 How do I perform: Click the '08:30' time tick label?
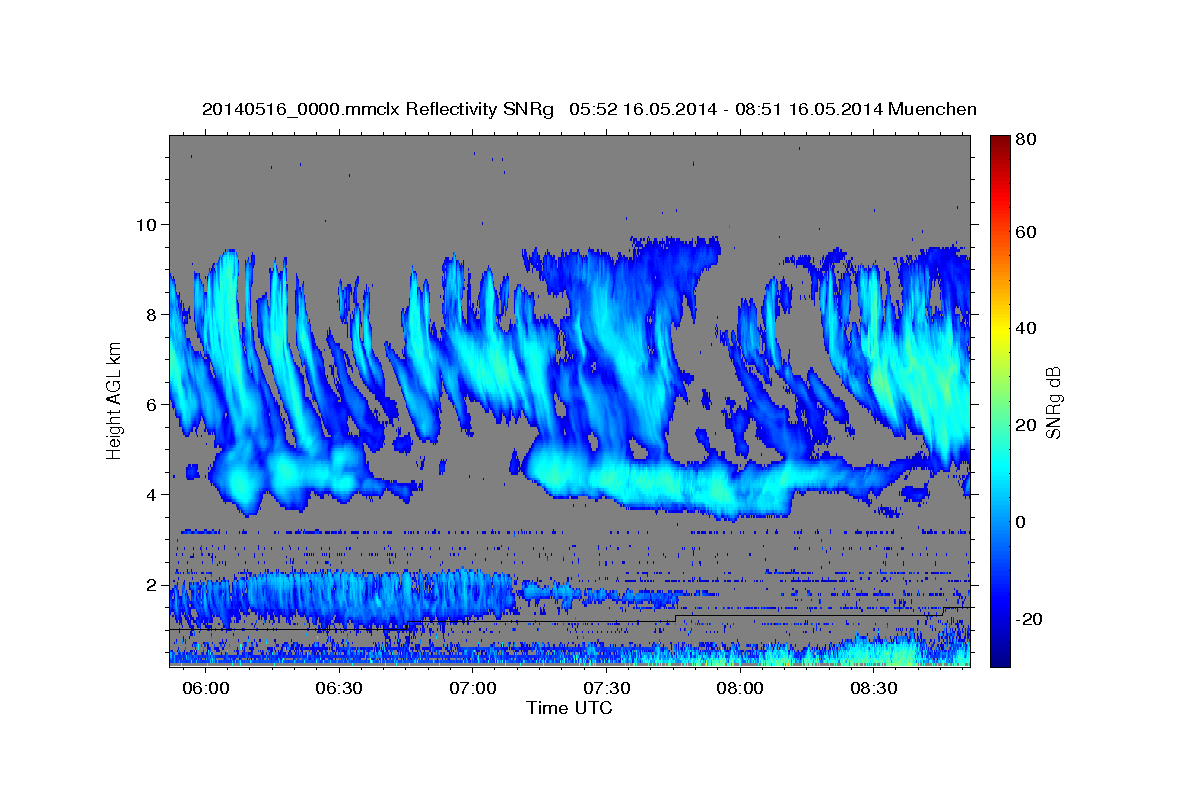[x=873, y=688]
